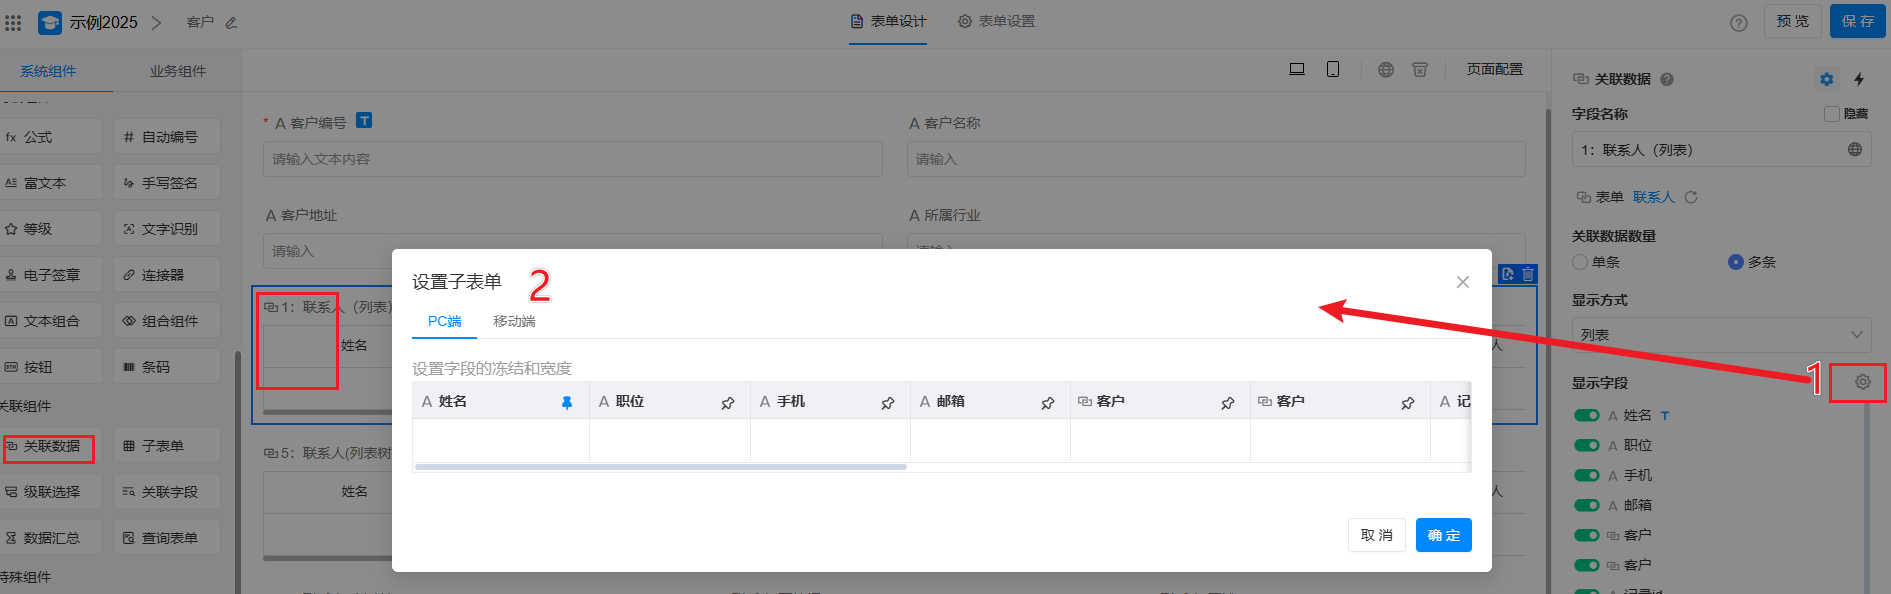Toggle the 姓名 display field switch
1891x594 pixels.
coord(1586,415)
